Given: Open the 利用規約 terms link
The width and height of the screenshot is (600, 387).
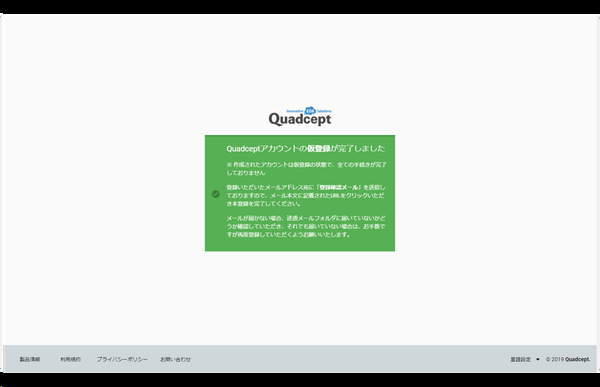Looking at the screenshot, I should tap(70, 359).
